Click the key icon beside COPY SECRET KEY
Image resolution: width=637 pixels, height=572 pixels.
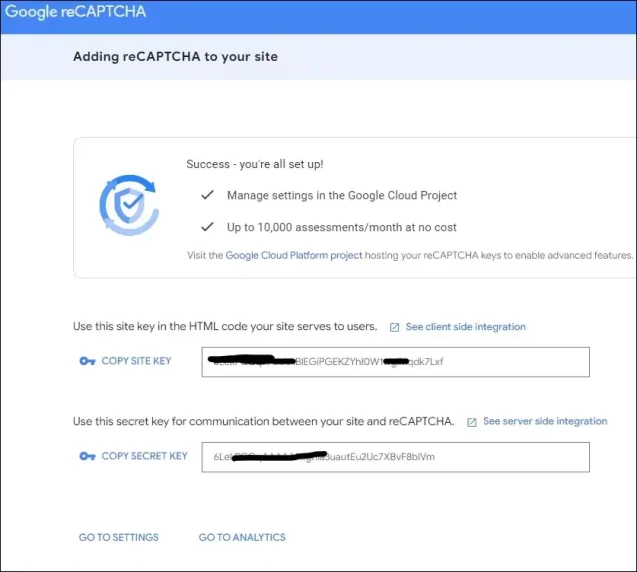pyautogui.click(x=87, y=456)
